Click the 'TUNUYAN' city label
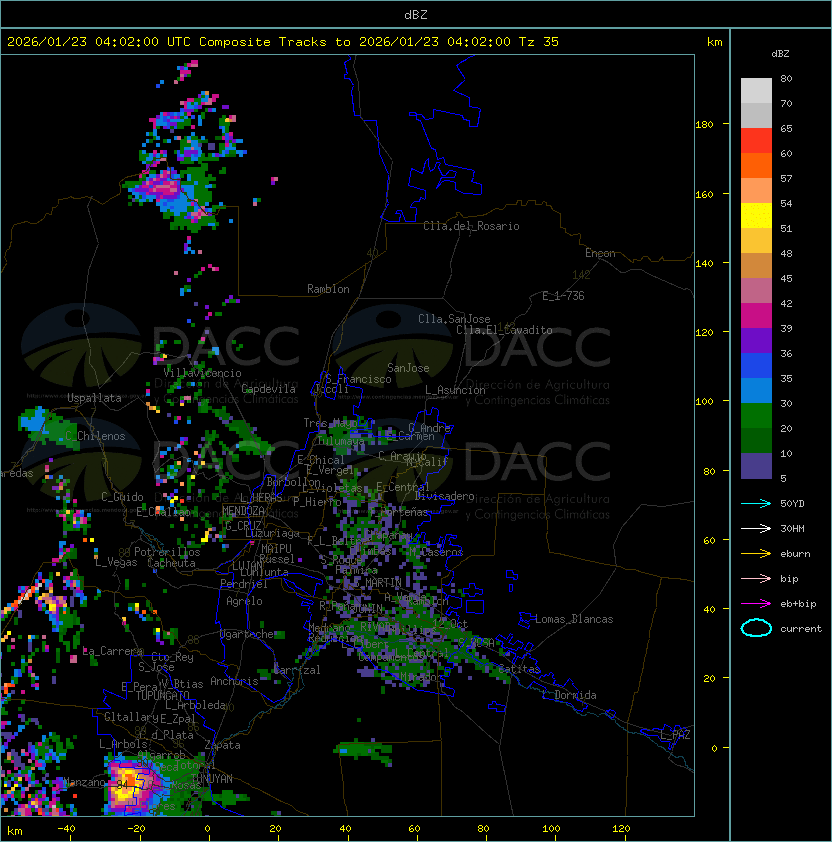832x842 pixels. tap(212, 779)
